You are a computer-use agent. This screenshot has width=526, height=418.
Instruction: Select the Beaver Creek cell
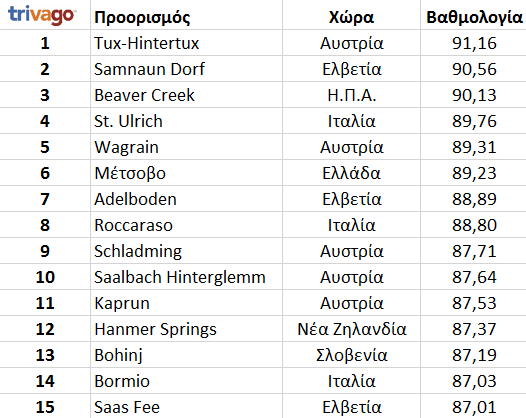pos(186,95)
